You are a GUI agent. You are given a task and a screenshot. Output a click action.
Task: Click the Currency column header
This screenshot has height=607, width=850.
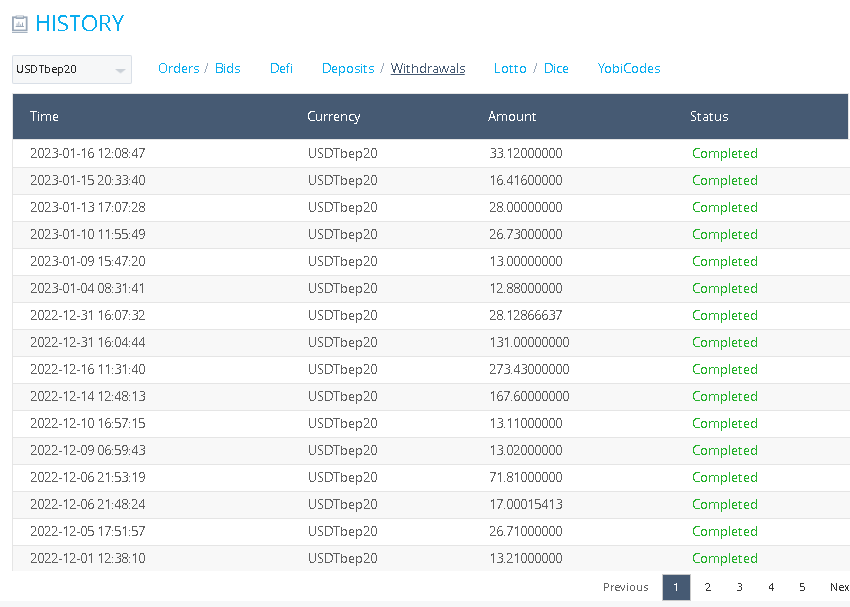[x=333, y=117]
